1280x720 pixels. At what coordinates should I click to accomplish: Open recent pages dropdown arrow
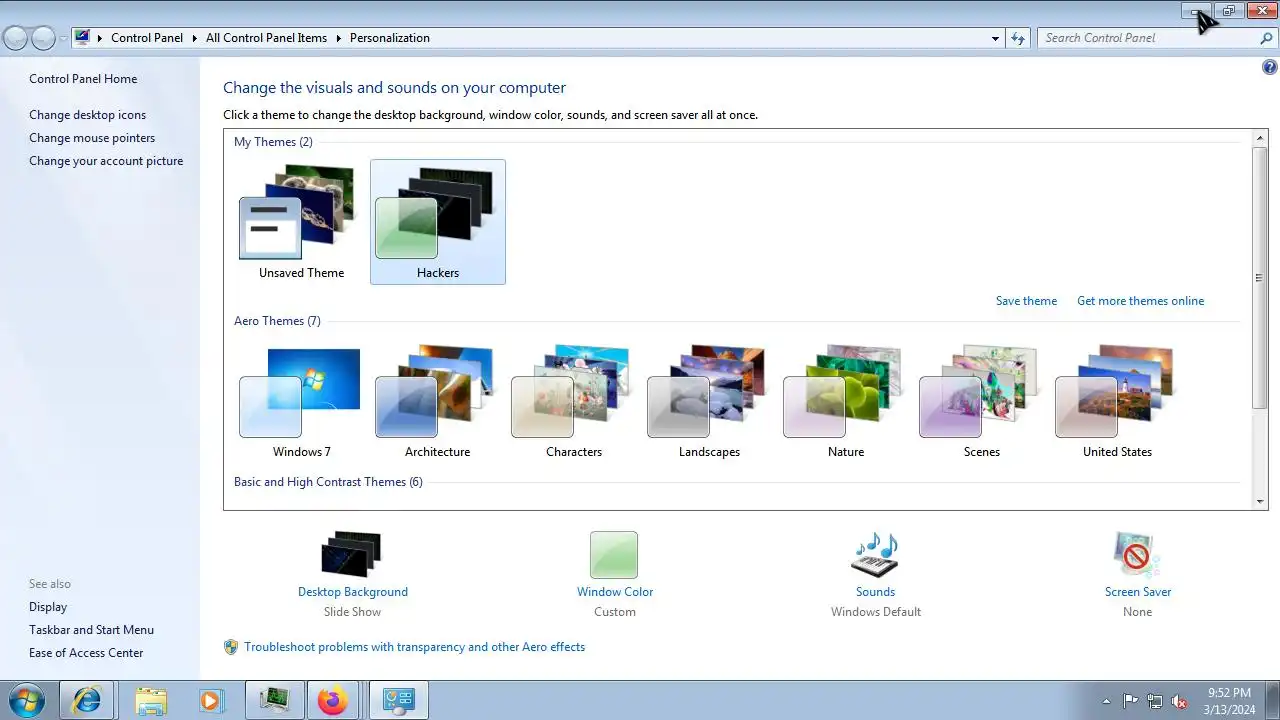click(64, 39)
